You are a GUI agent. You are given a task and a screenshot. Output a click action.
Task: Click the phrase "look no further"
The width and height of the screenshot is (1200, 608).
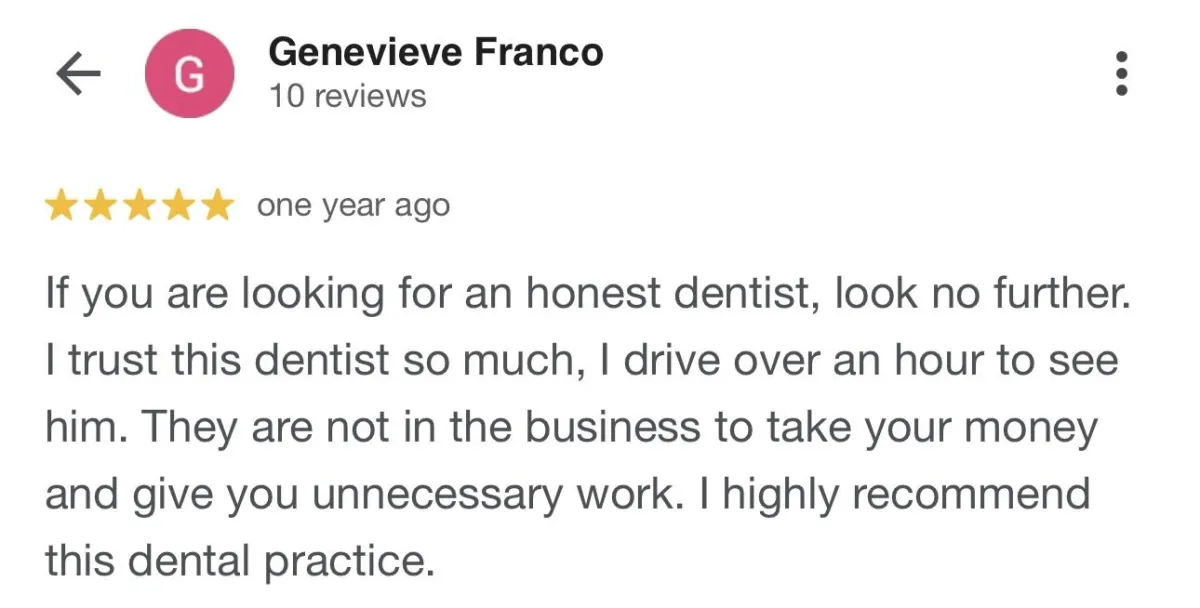coord(975,293)
